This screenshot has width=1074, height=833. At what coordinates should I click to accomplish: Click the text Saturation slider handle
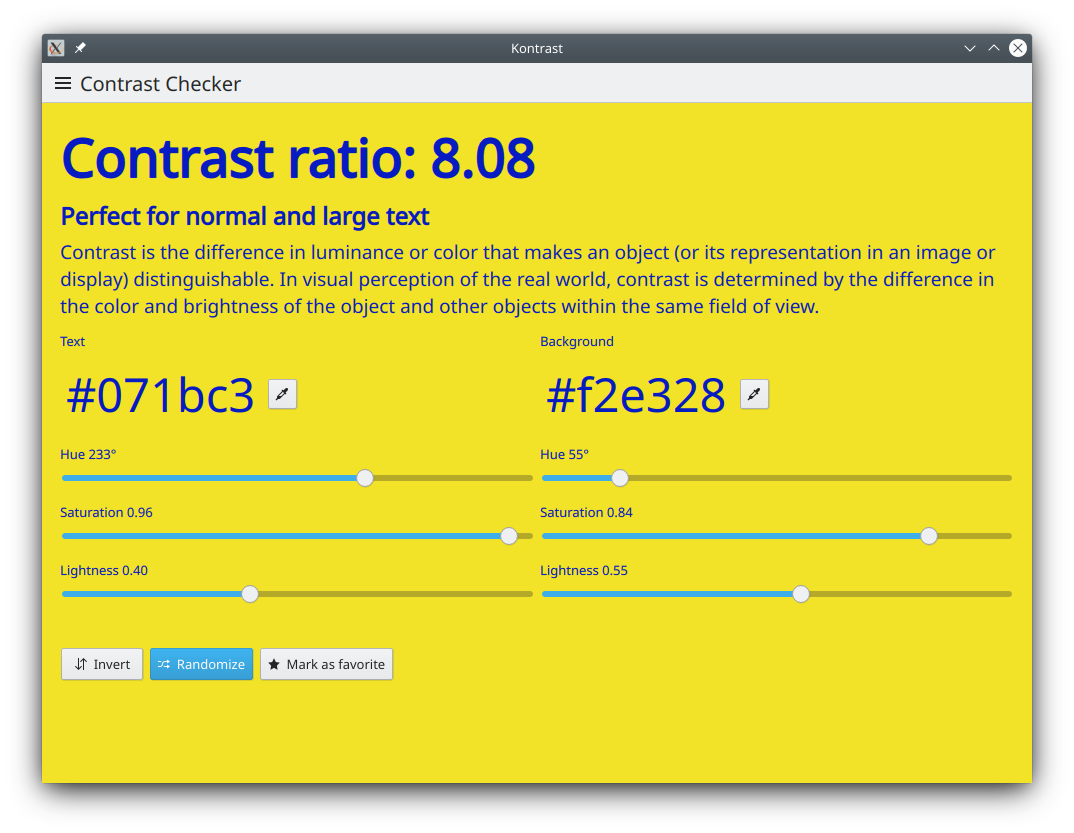coord(509,536)
